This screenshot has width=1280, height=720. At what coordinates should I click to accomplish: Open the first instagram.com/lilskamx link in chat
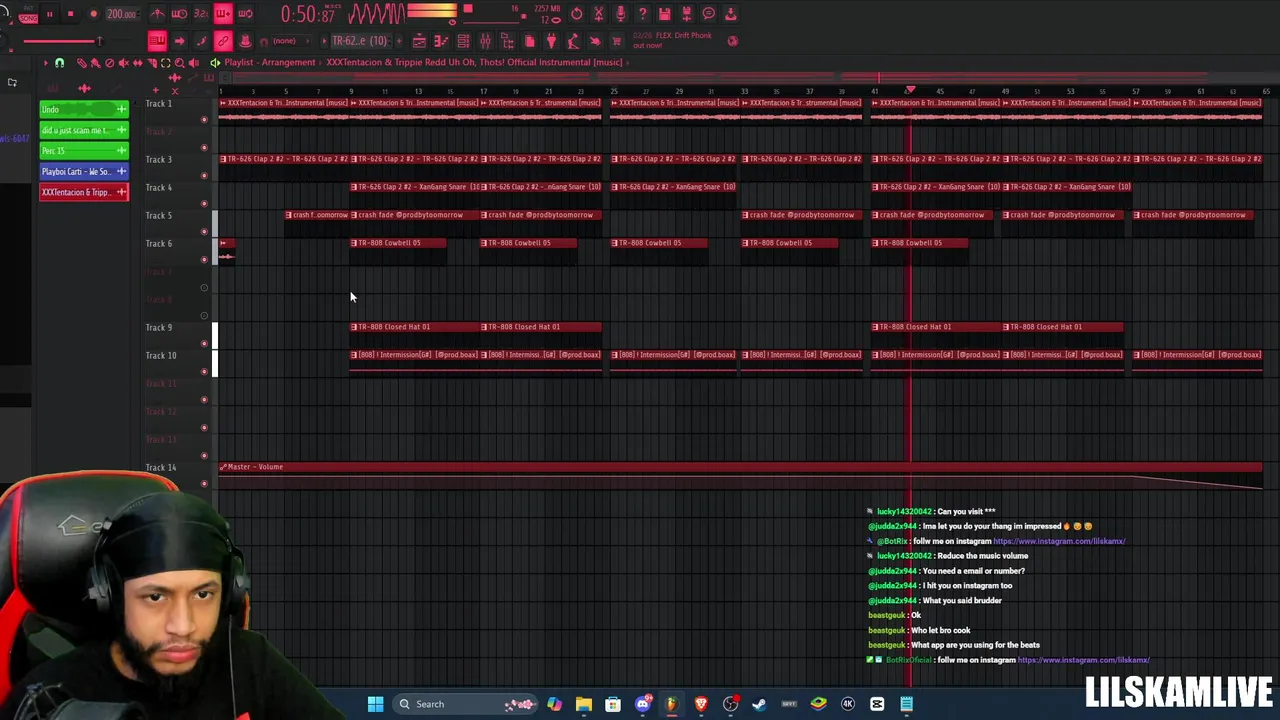coord(1059,541)
